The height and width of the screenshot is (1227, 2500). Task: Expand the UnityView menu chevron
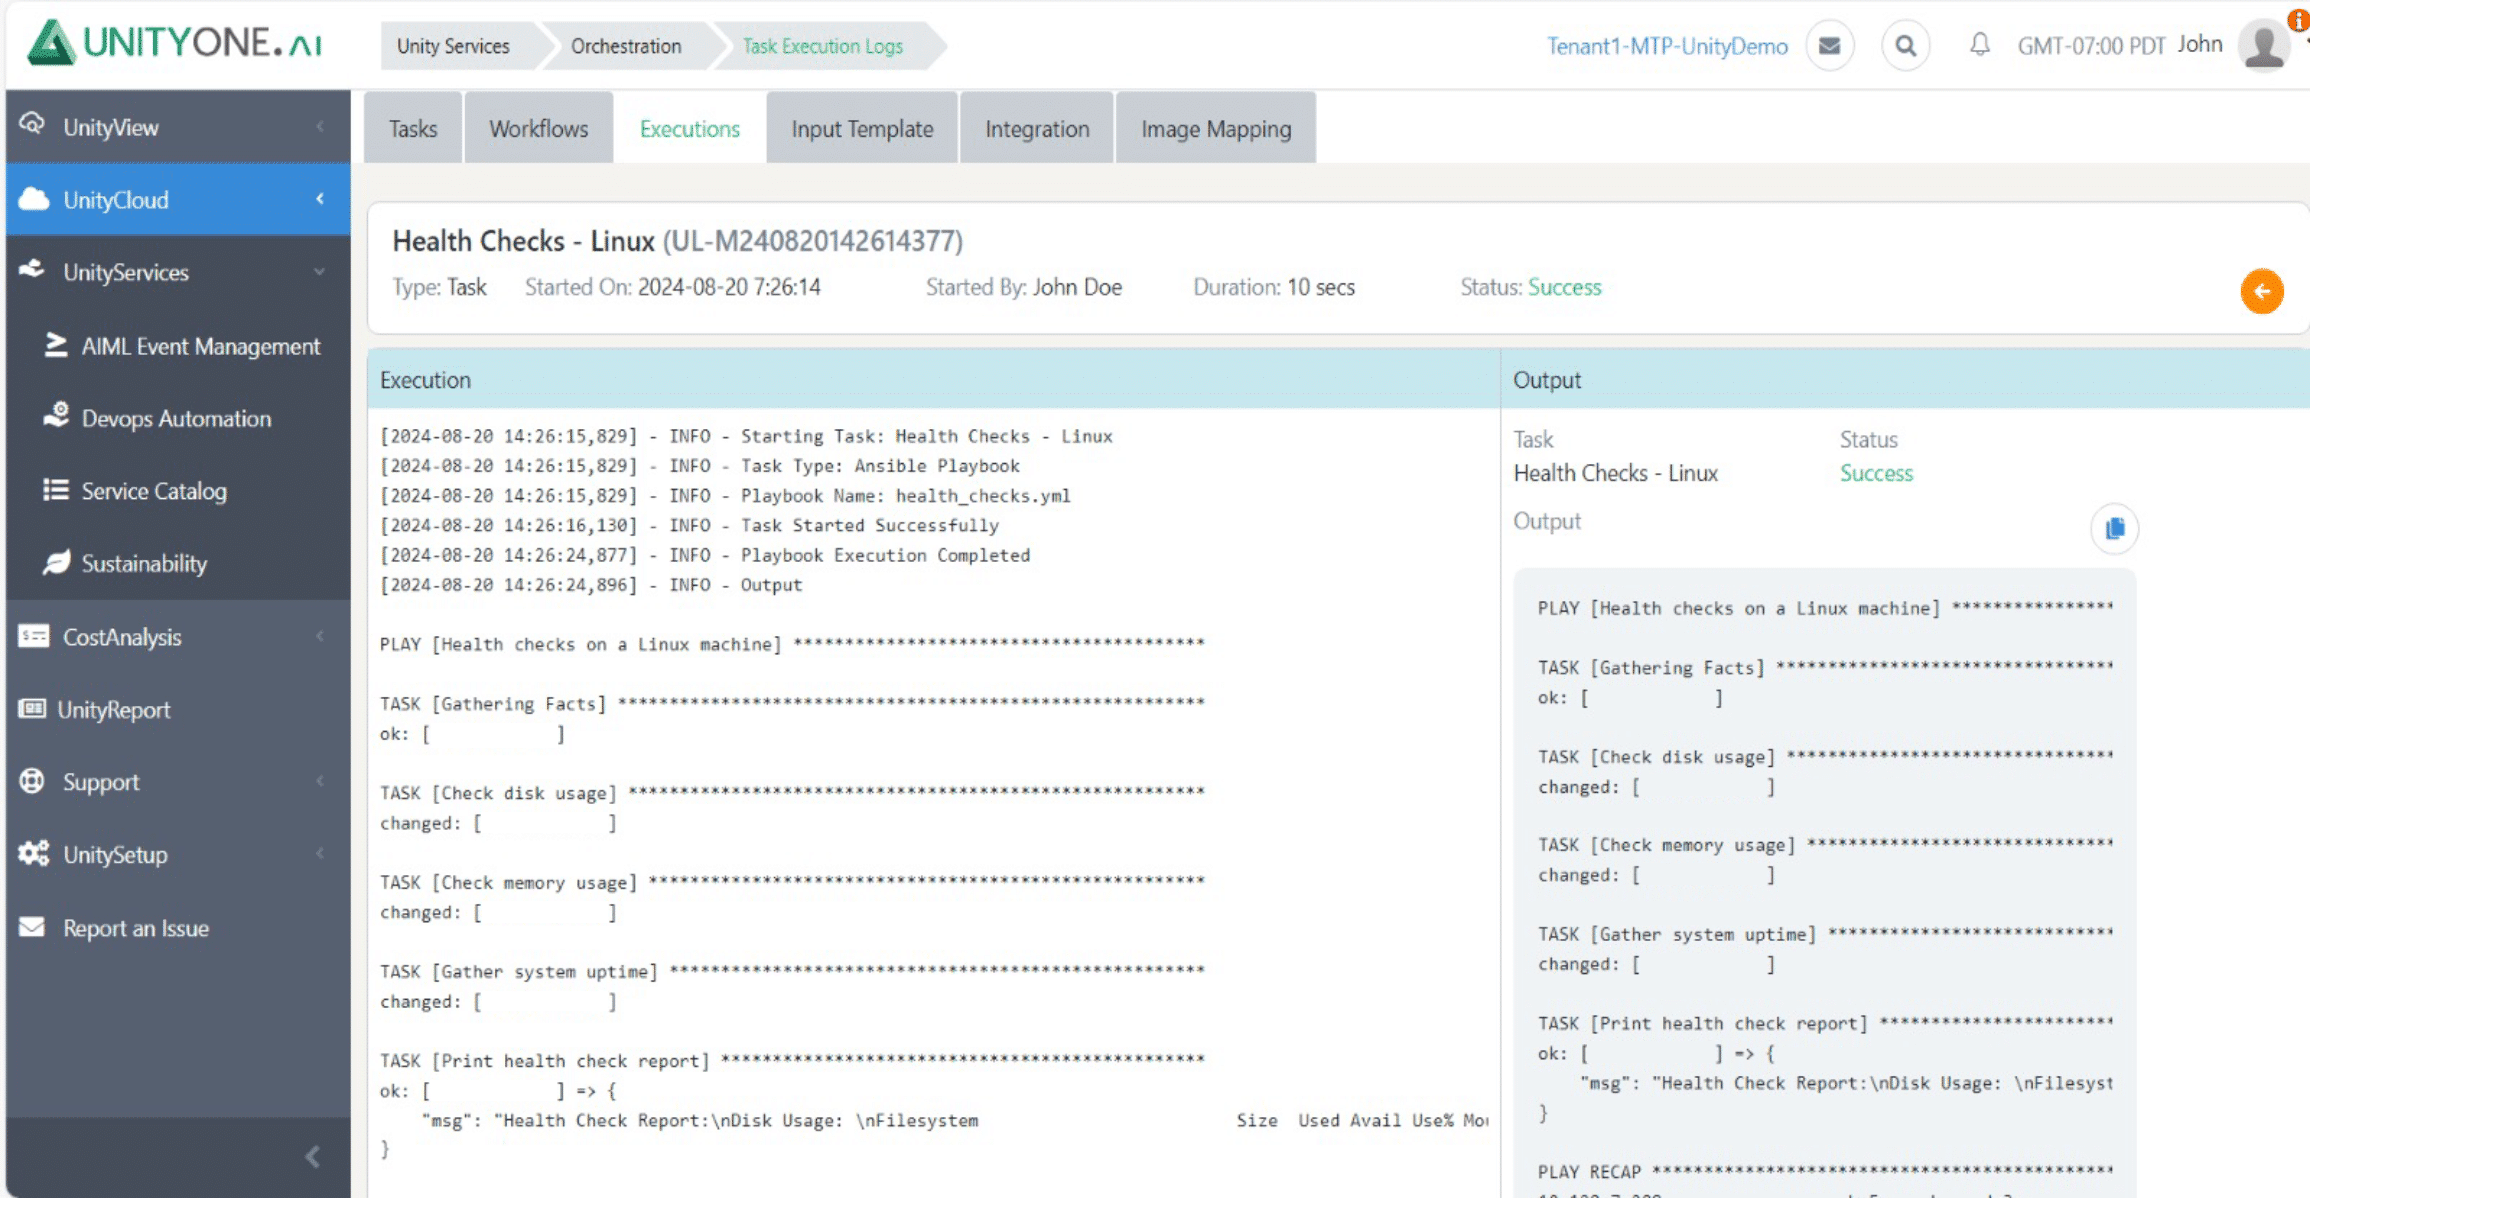click(x=320, y=127)
